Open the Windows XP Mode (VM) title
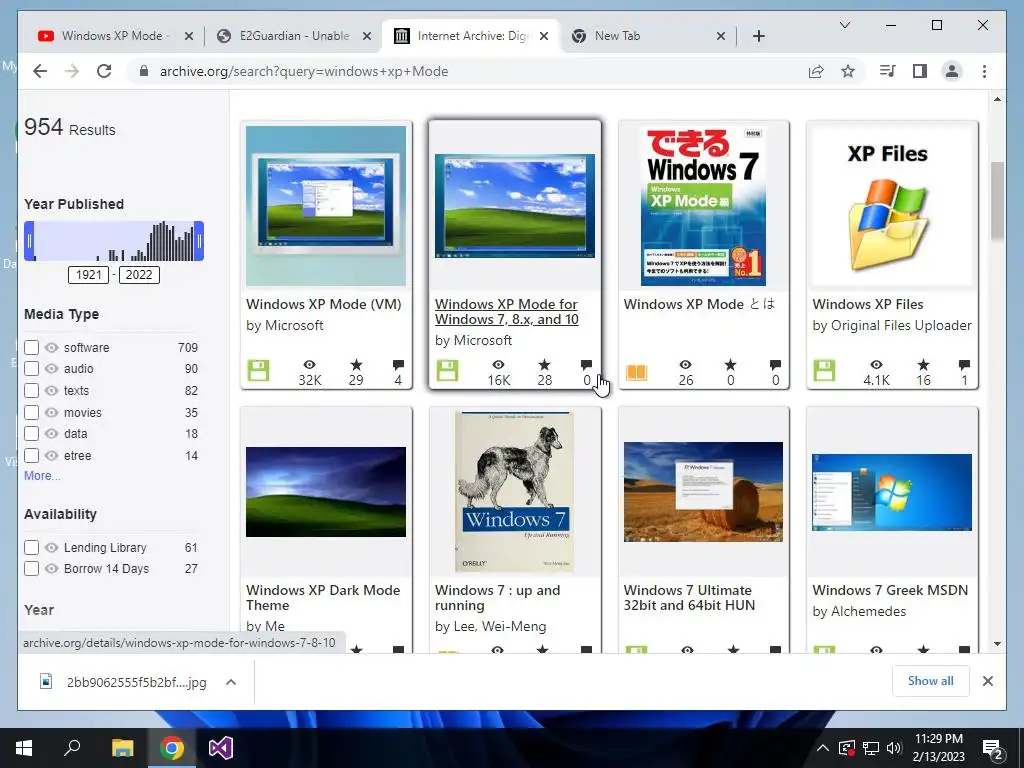The width and height of the screenshot is (1024, 768). 324,304
